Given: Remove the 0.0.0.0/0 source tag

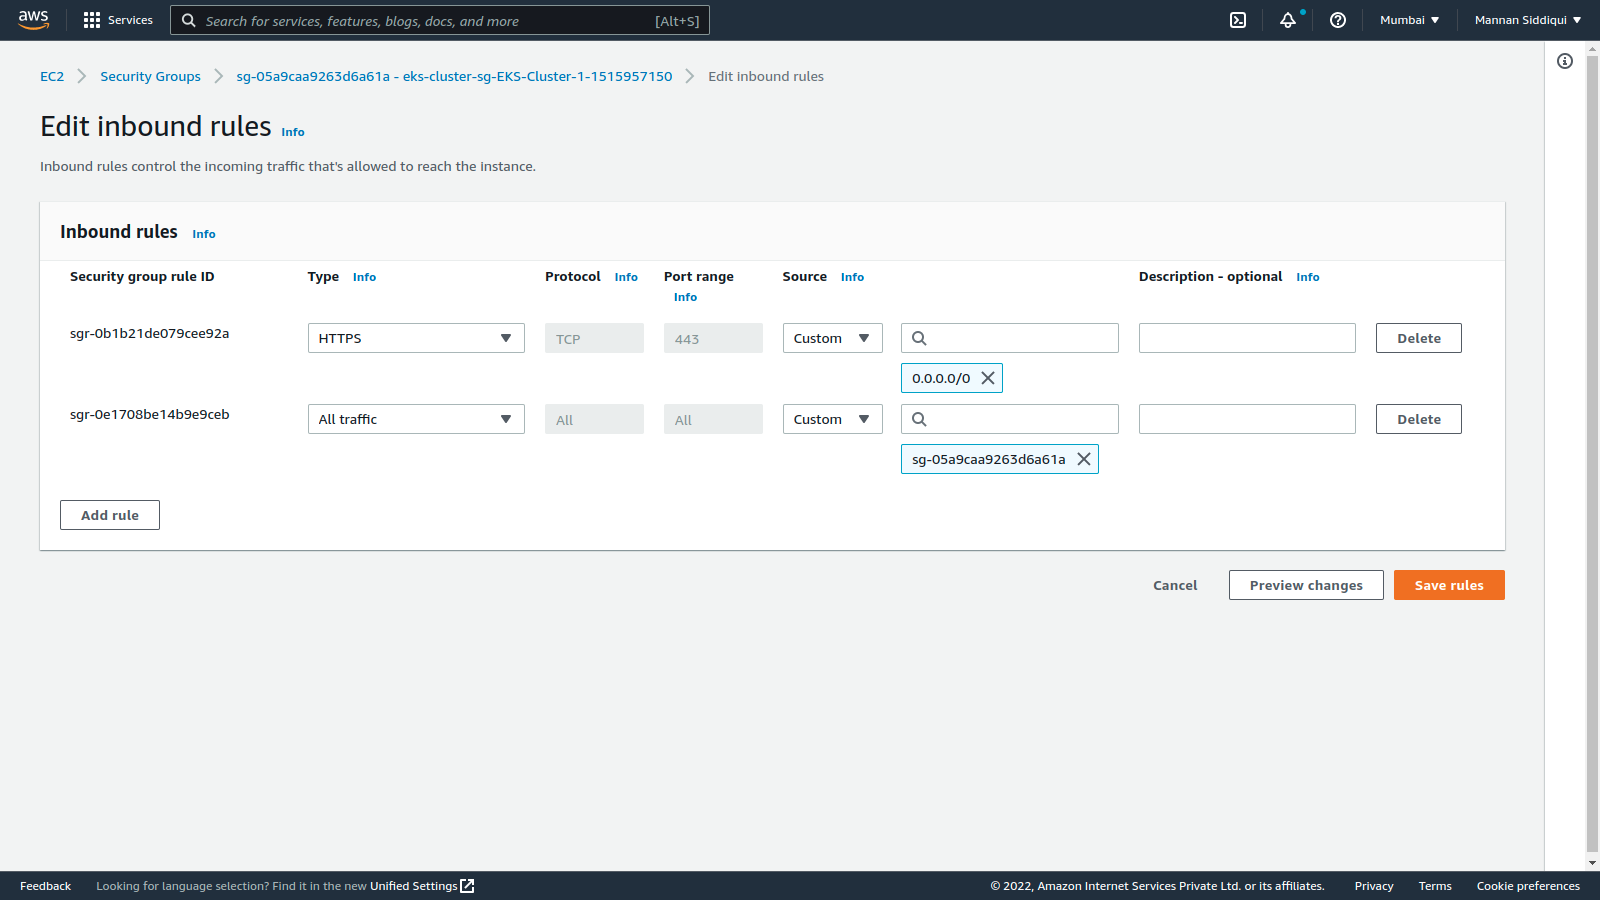Looking at the screenshot, I should pos(987,378).
